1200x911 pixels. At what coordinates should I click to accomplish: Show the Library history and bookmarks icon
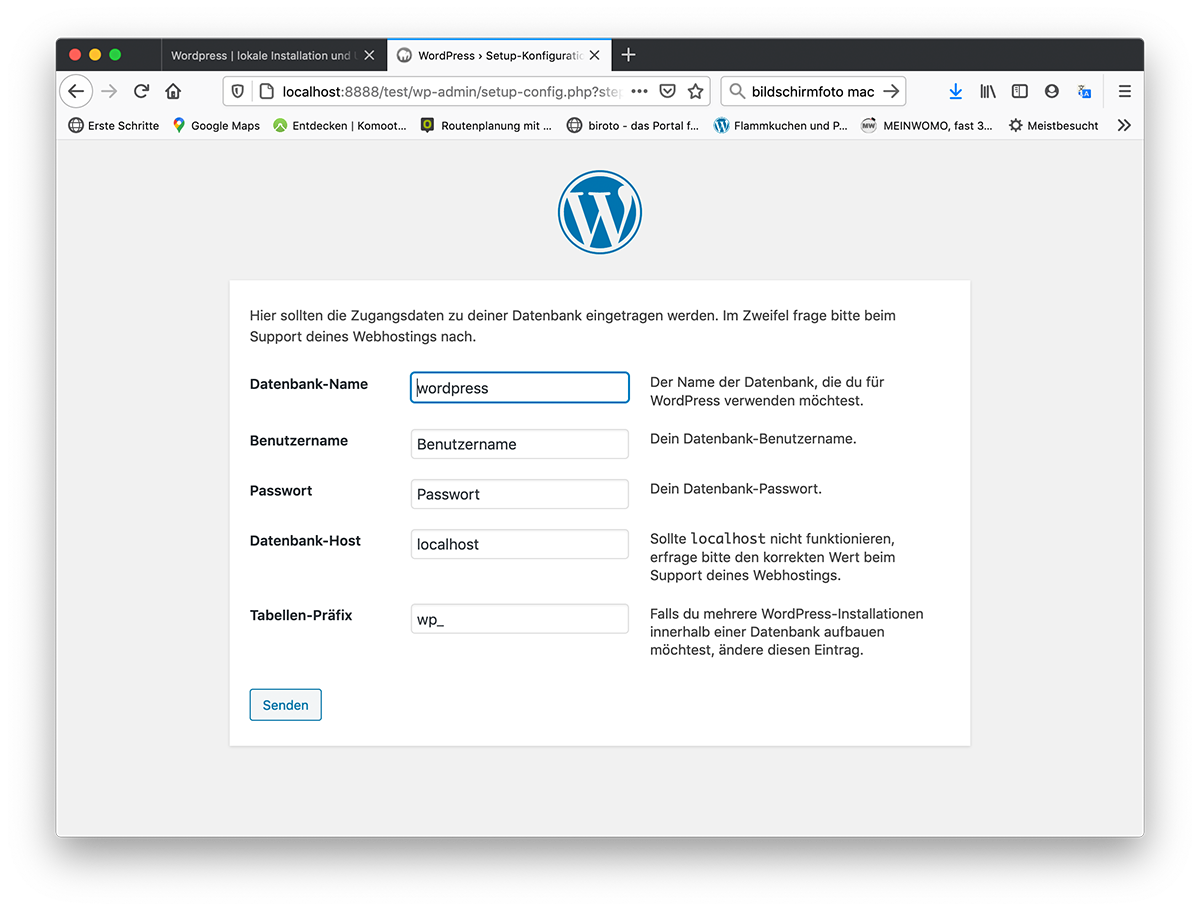[988, 91]
